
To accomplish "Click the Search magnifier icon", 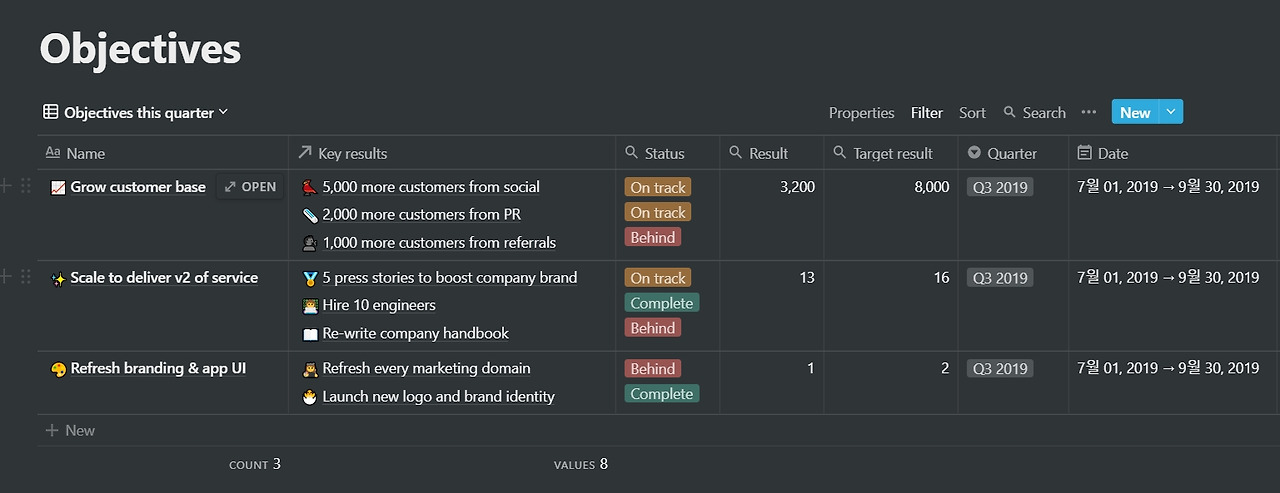I will [1010, 112].
